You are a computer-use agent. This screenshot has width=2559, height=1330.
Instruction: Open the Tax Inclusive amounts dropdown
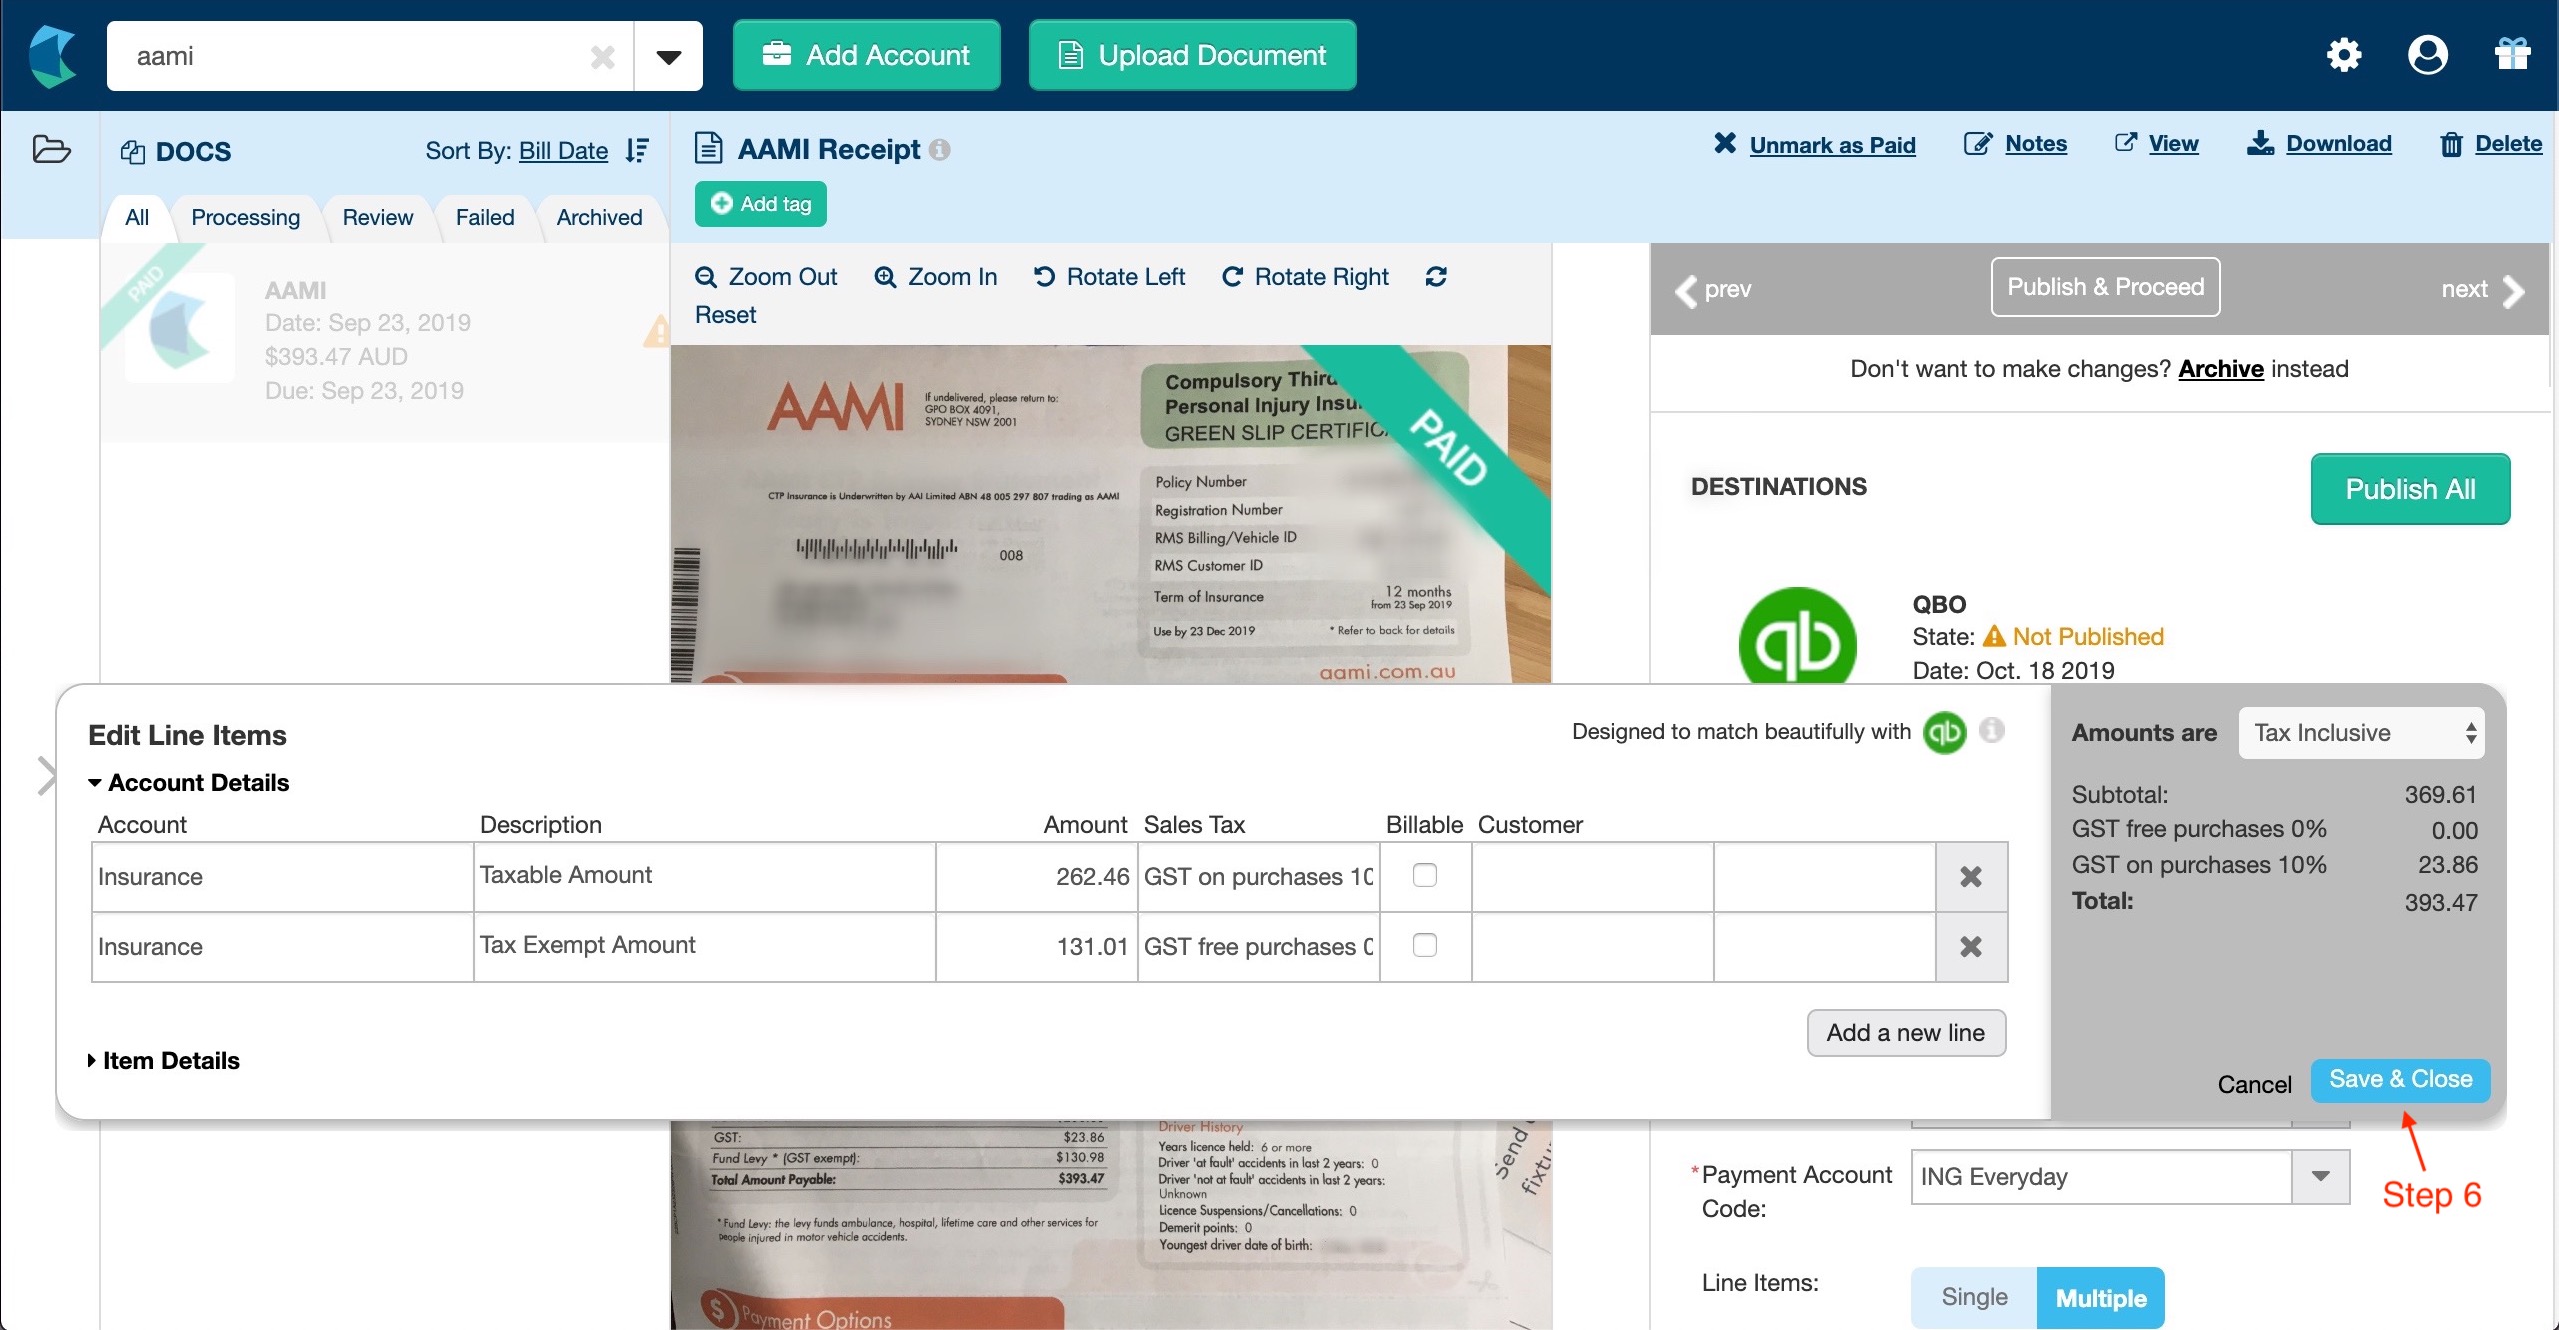tap(2361, 733)
